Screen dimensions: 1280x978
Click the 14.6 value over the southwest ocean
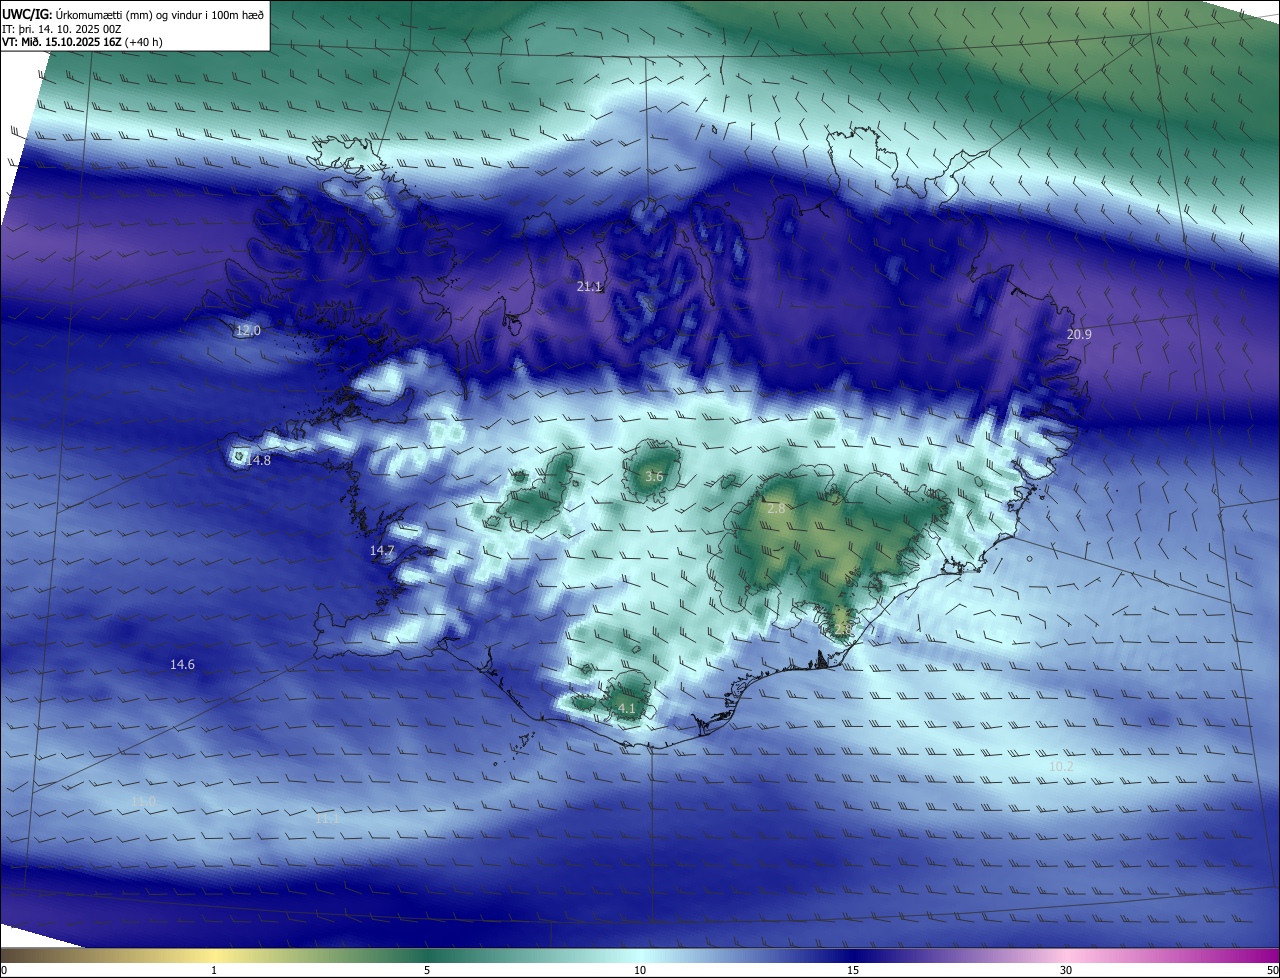tap(182, 665)
